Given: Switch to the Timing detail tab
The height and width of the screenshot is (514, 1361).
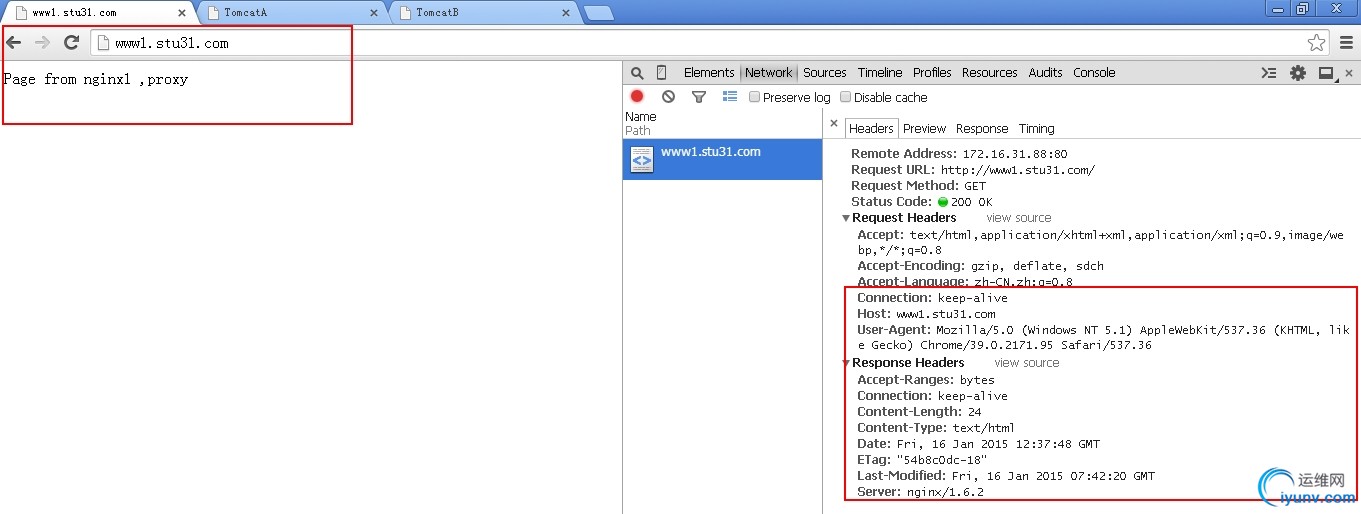Looking at the screenshot, I should [x=1037, y=128].
